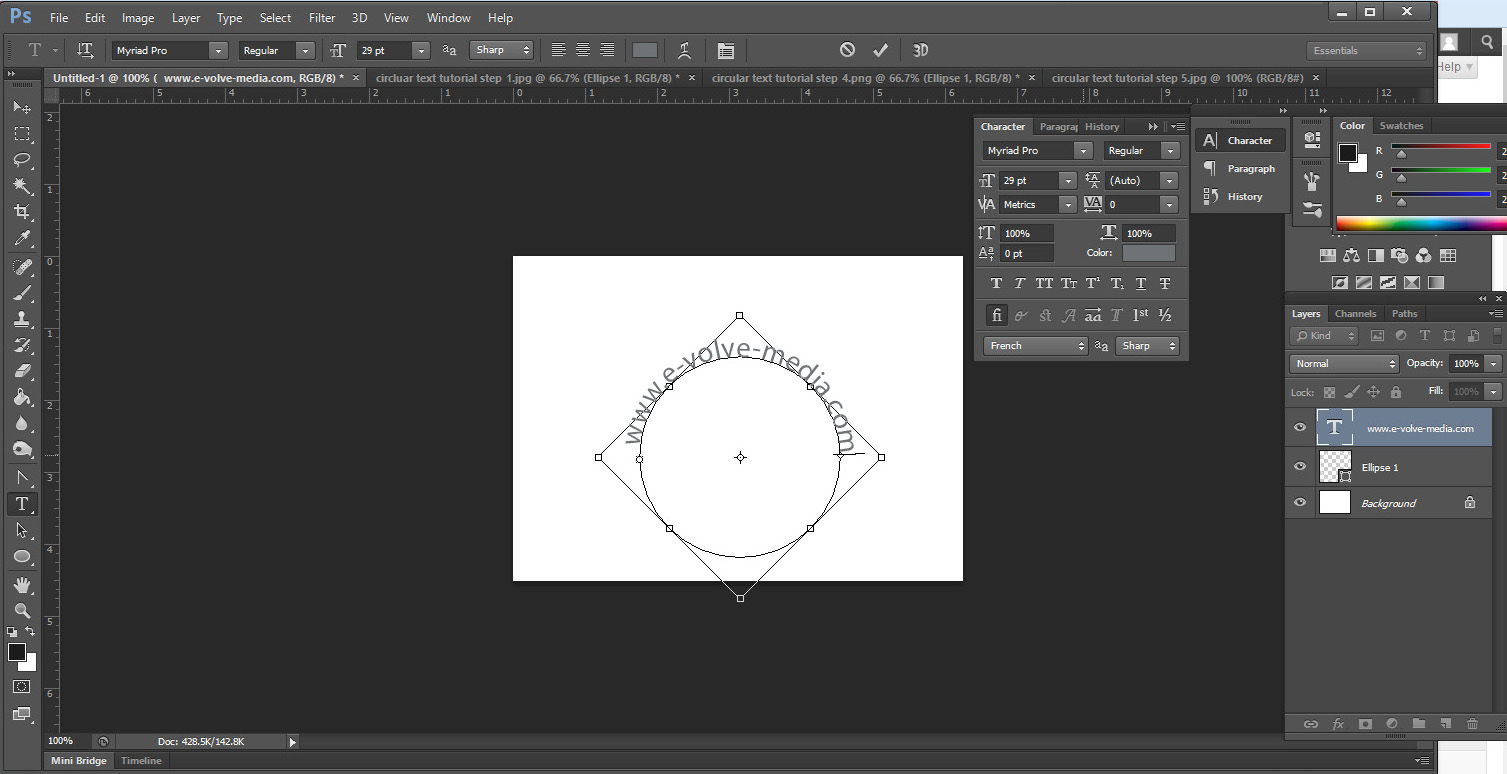Click the text color swatch in Character panel
The height and width of the screenshot is (774, 1507).
click(x=1149, y=253)
